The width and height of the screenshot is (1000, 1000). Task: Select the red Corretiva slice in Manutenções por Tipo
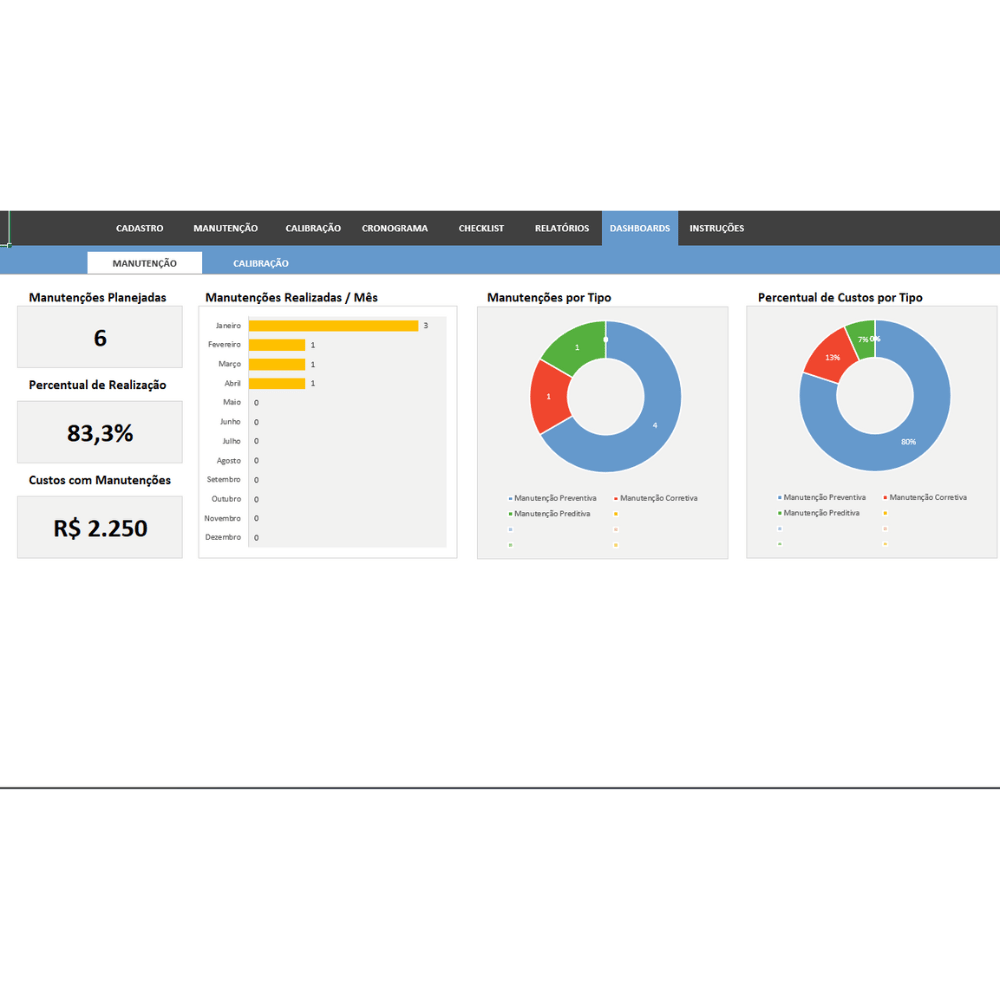point(548,397)
